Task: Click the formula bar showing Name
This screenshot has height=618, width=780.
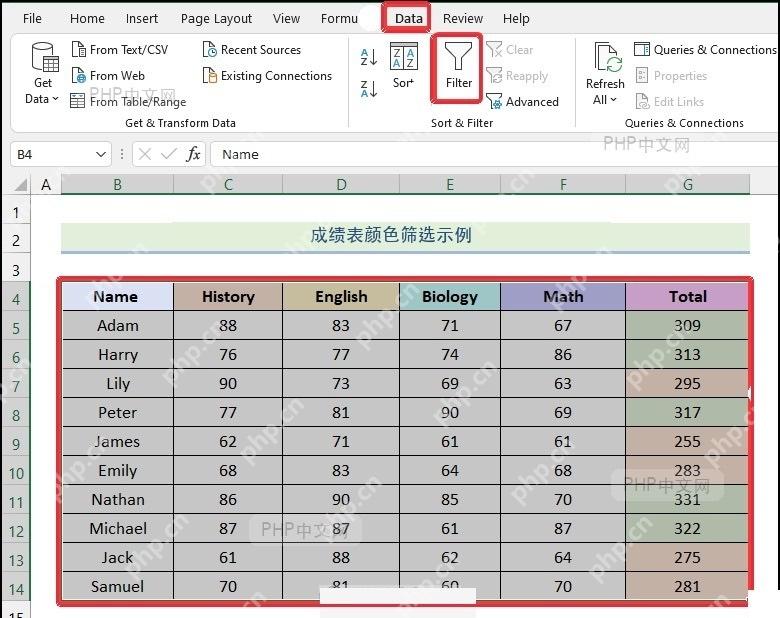Action: (494, 154)
